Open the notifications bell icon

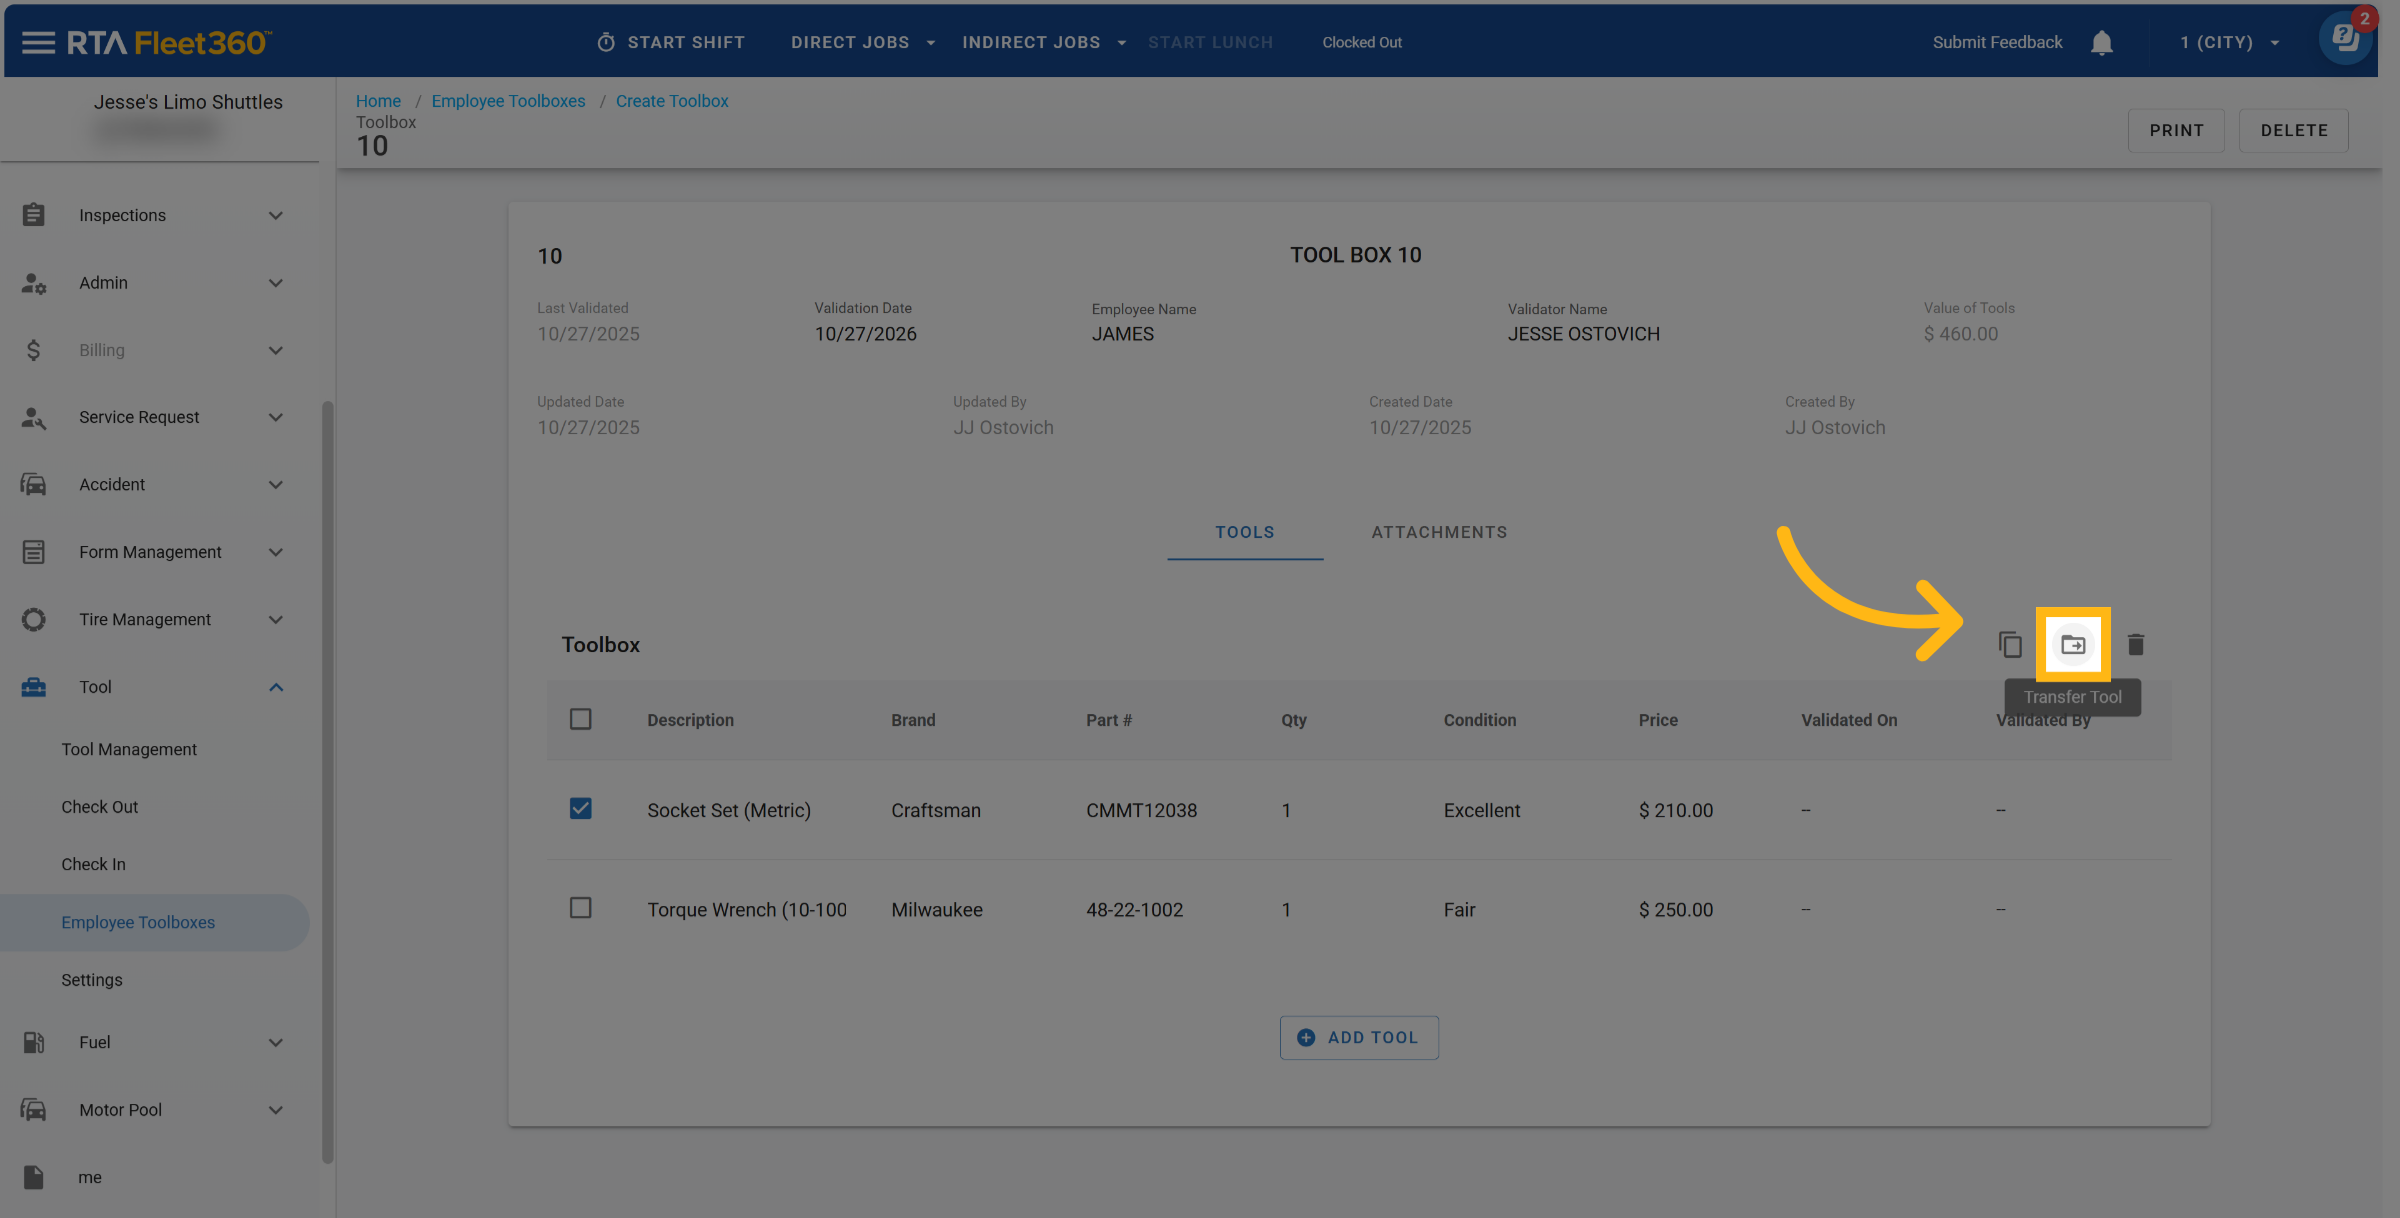tap(2101, 43)
